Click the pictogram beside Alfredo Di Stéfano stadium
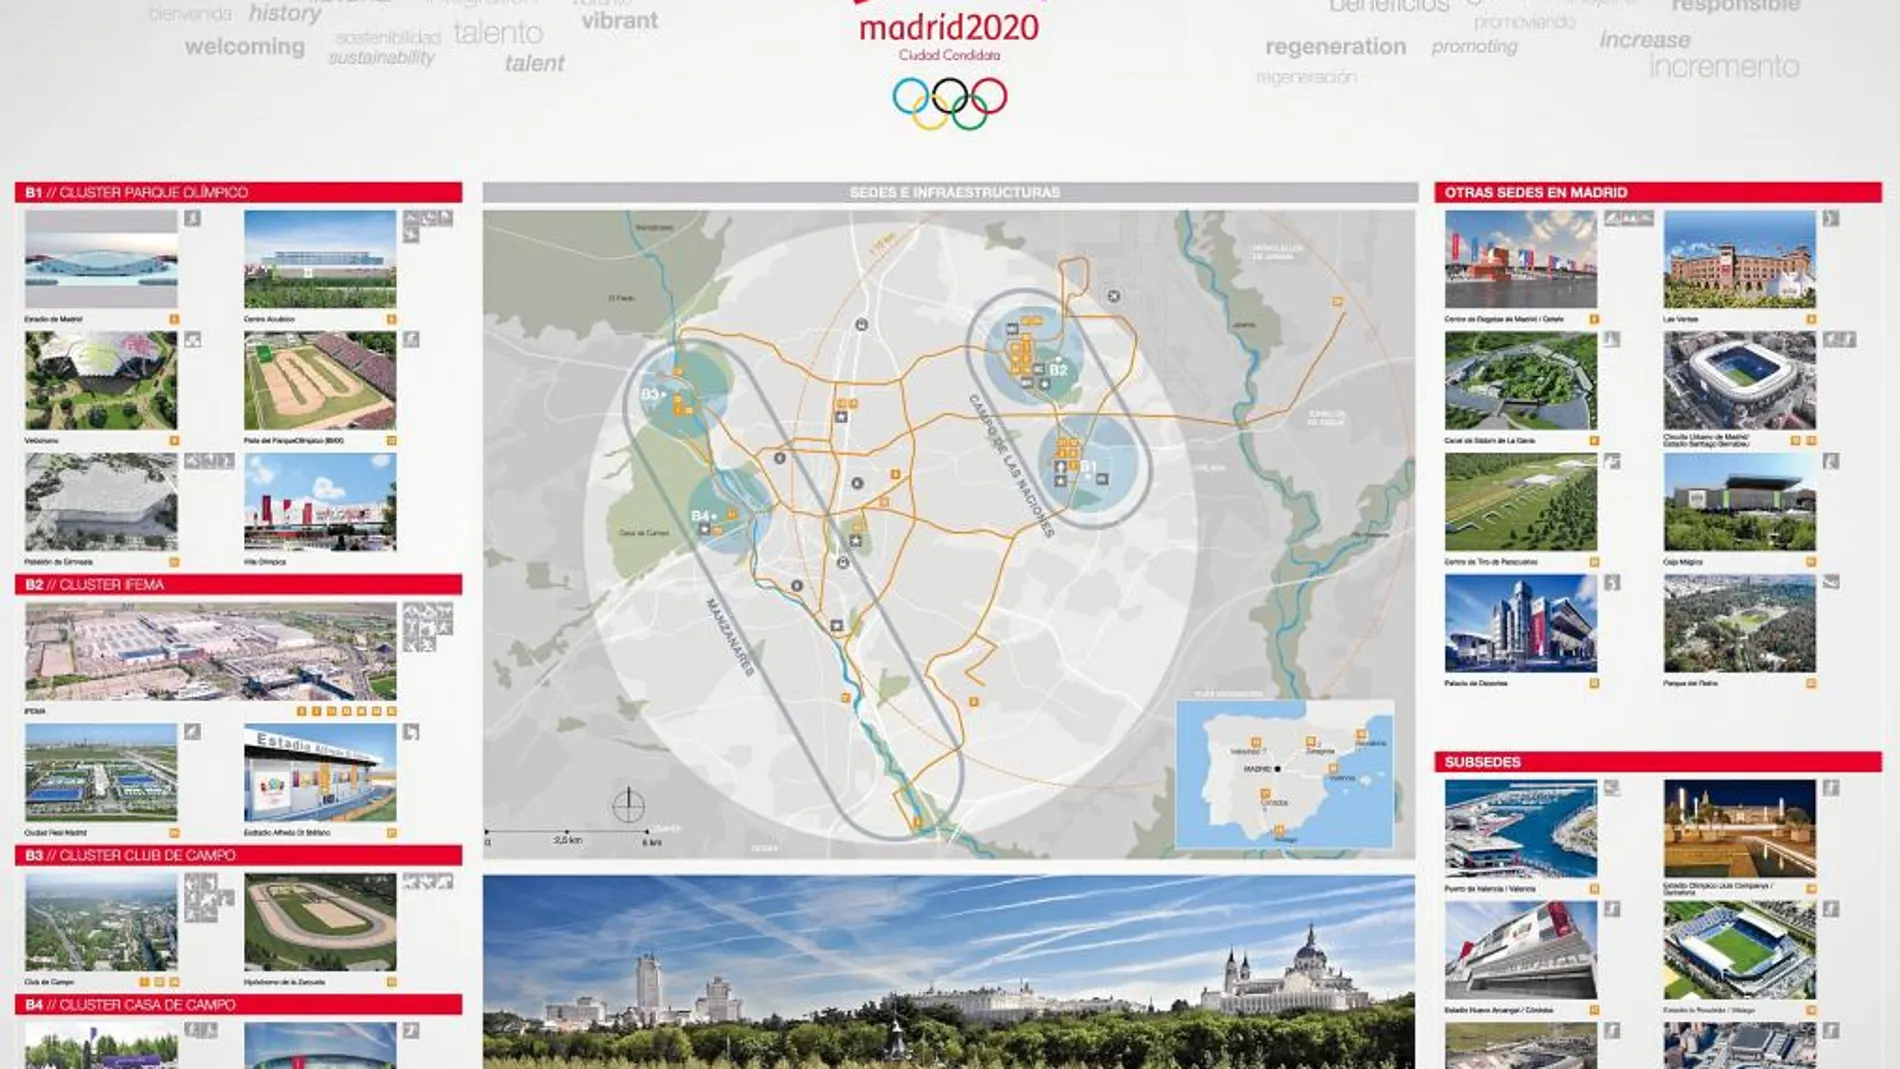Viewport: 1900px width, 1069px height. (x=411, y=732)
